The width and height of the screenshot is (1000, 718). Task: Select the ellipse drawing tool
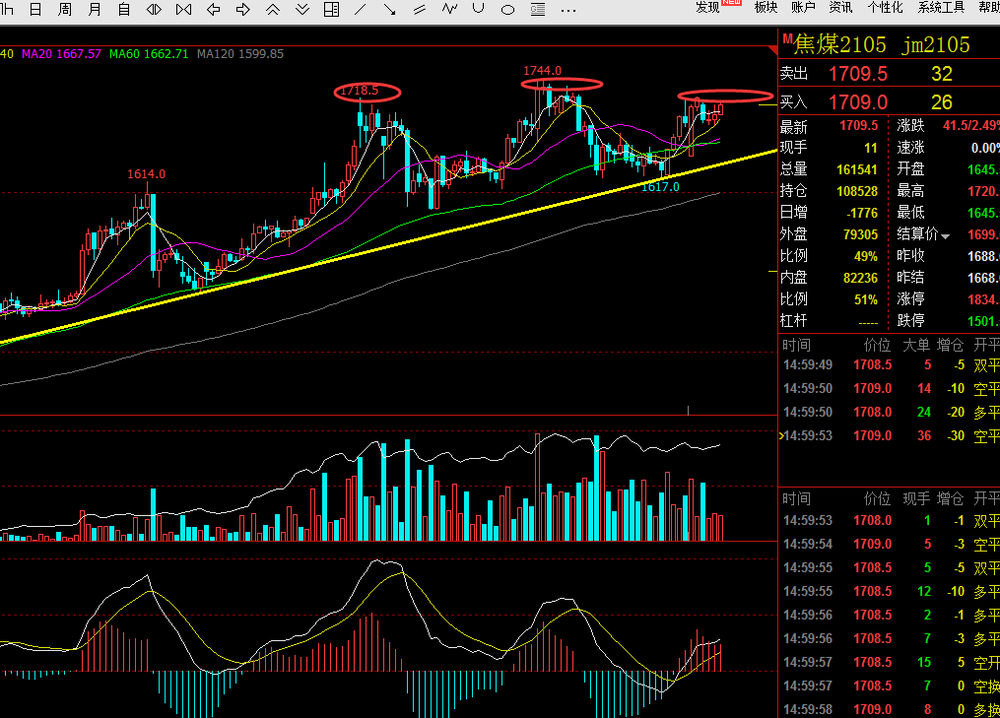(x=508, y=10)
